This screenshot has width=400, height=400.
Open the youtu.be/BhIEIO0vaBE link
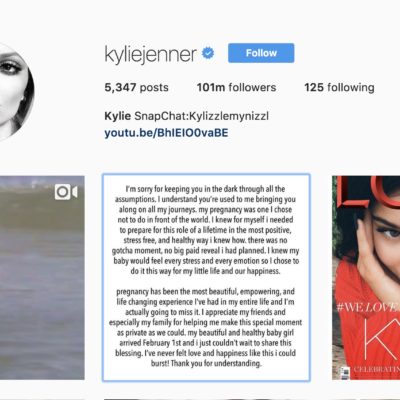(166, 133)
